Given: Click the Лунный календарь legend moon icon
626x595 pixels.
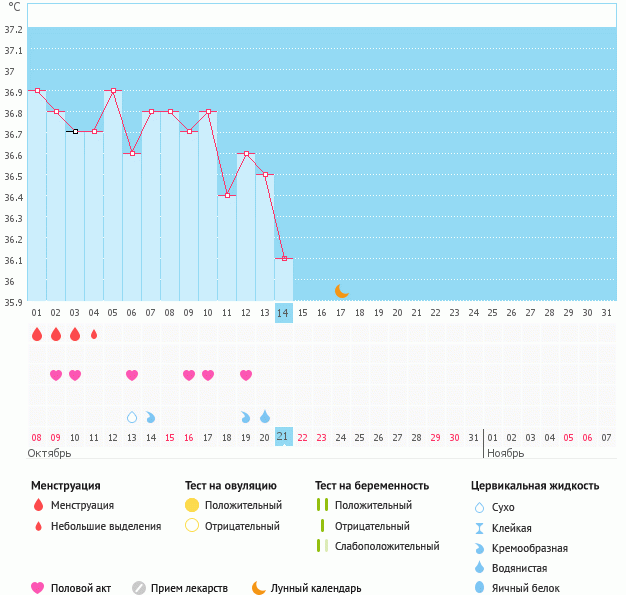Looking at the screenshot, I should 259,588.
